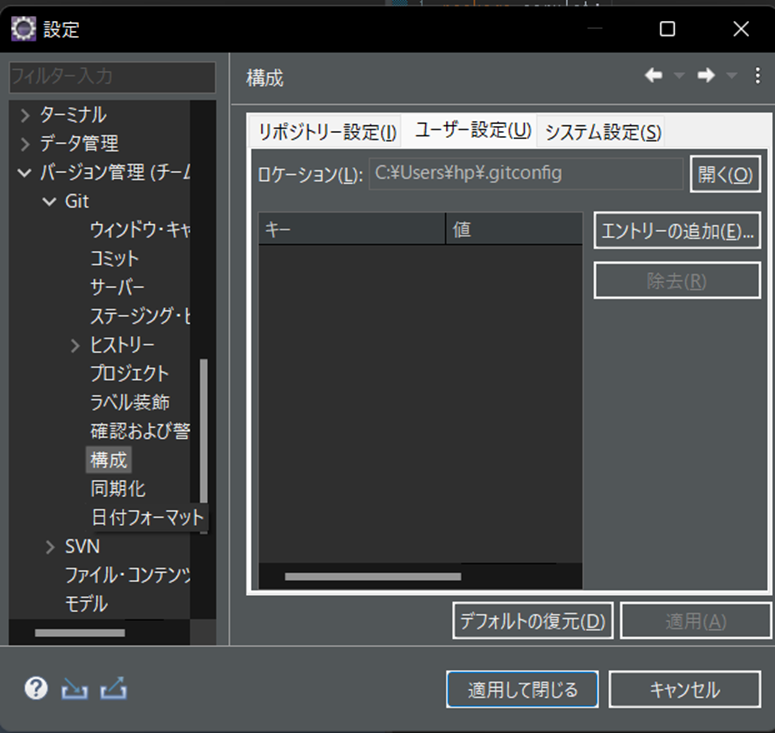Click the export preferences icon

click(114, 688)
